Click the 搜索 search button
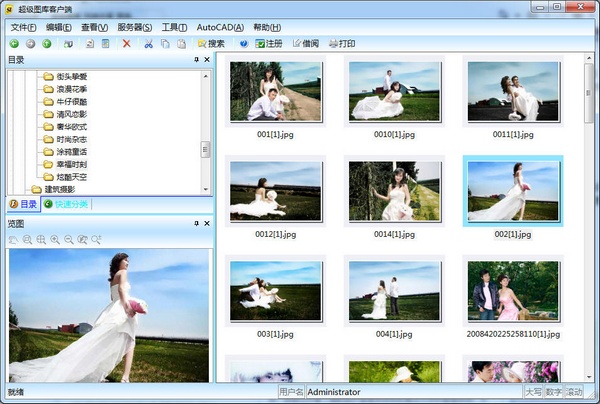The height and width of the screenshot is (404, 600). [x=211, y=44]
